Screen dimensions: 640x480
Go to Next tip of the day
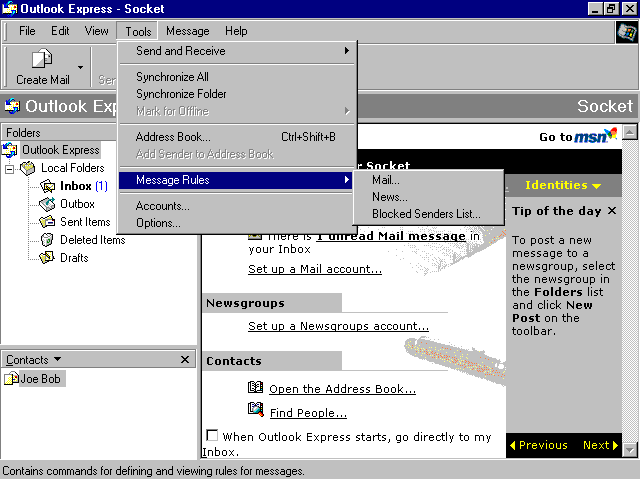(600, 445)
